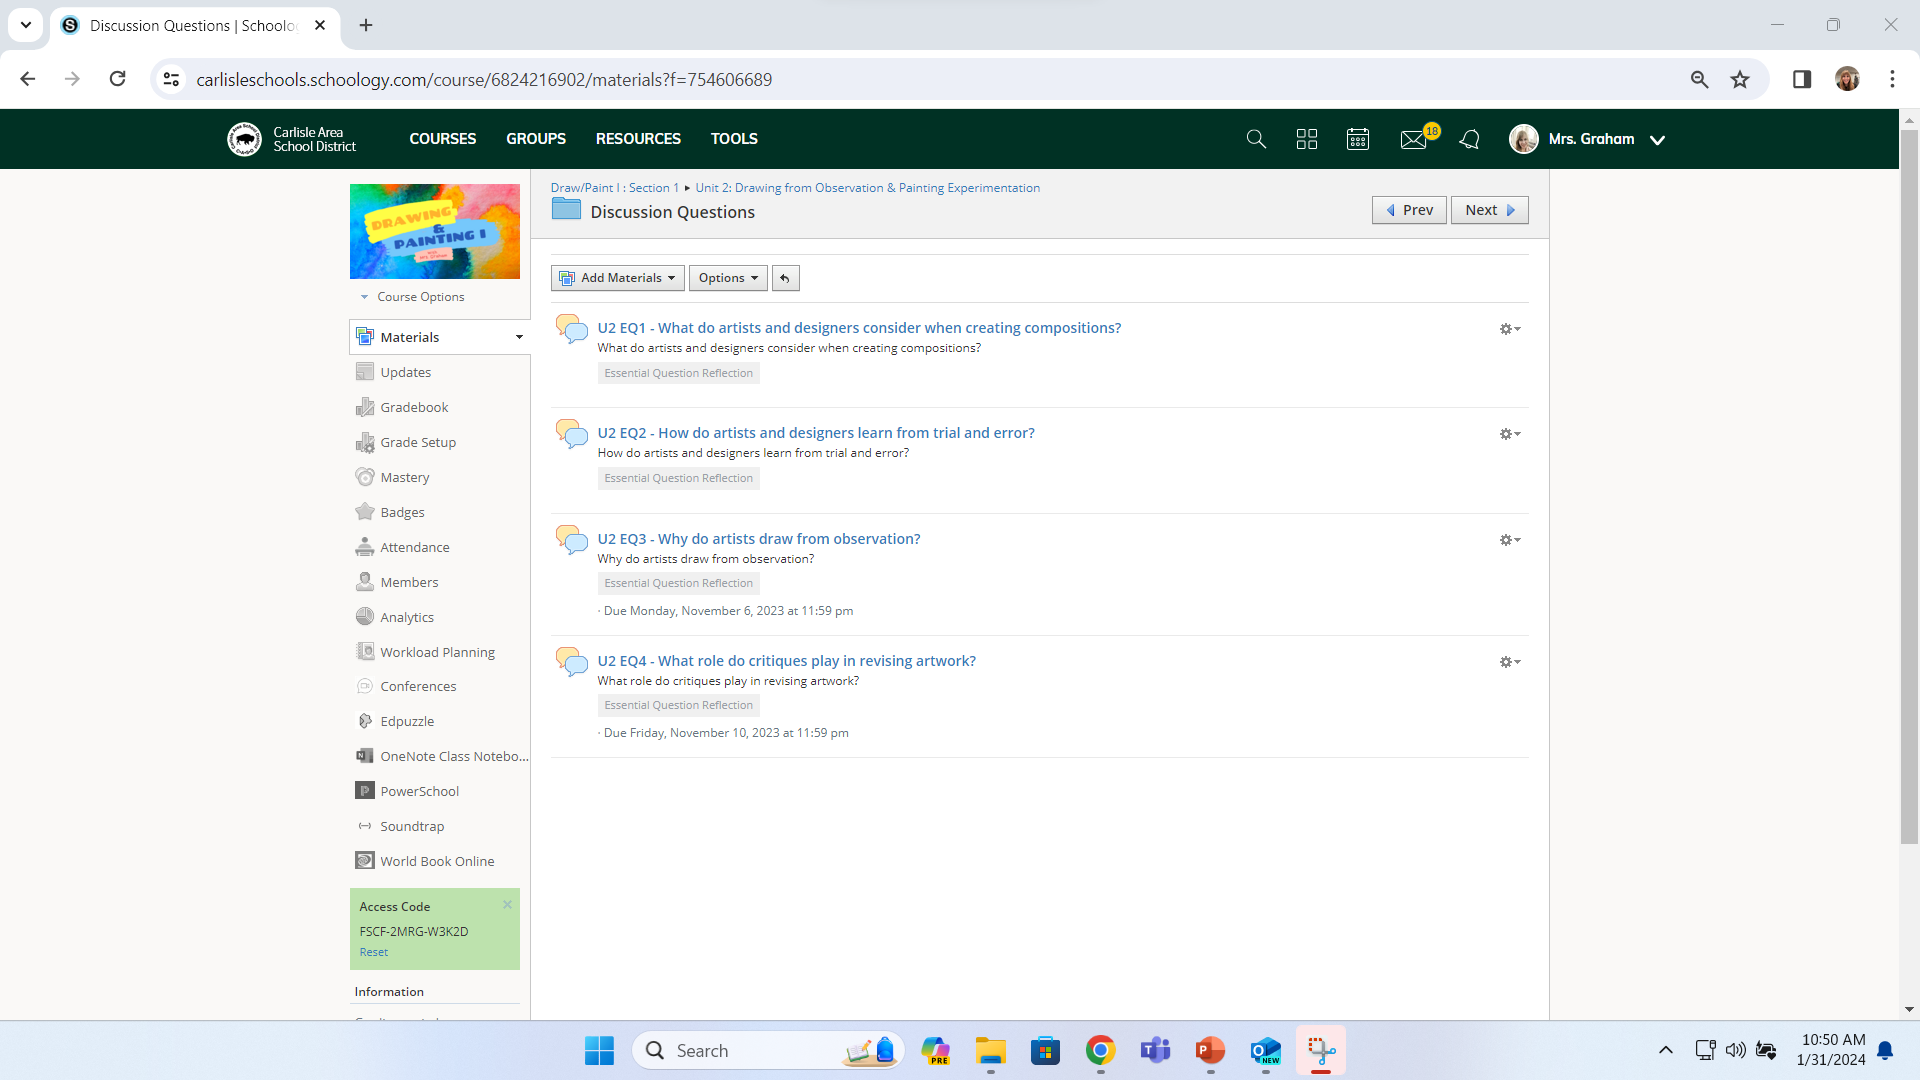Click the discussion icon for U2 EQ4
This screenshot has height=1080, width=1920.
572,662
